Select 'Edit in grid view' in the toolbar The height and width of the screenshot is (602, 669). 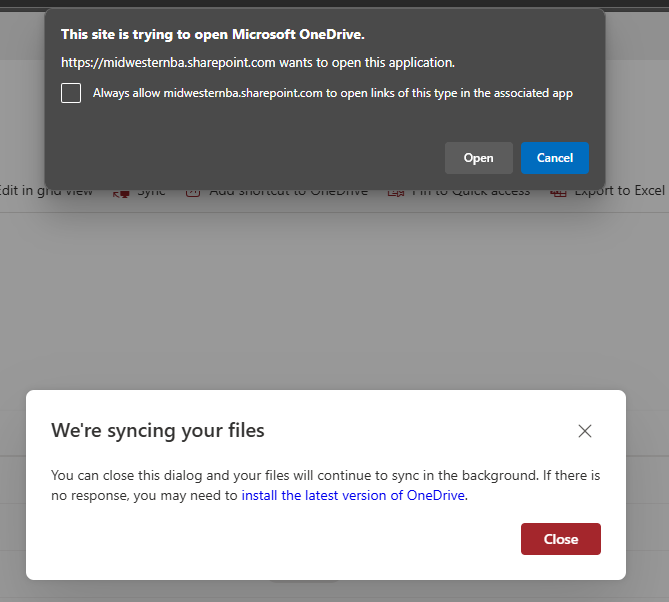[47, 191]
